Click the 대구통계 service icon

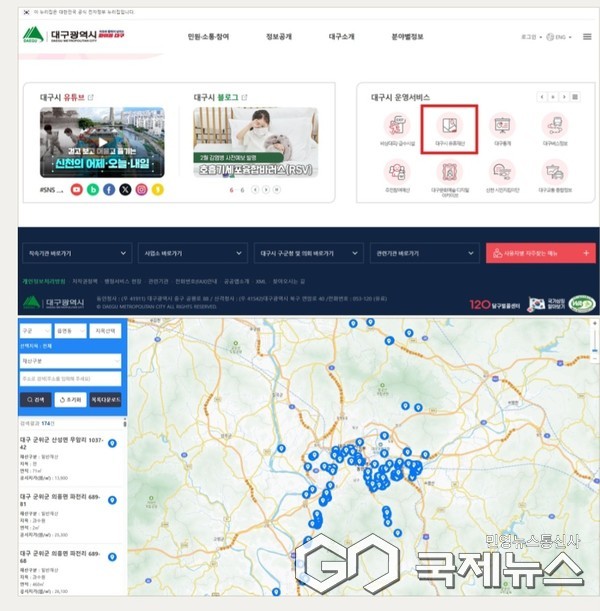(502, 127)
